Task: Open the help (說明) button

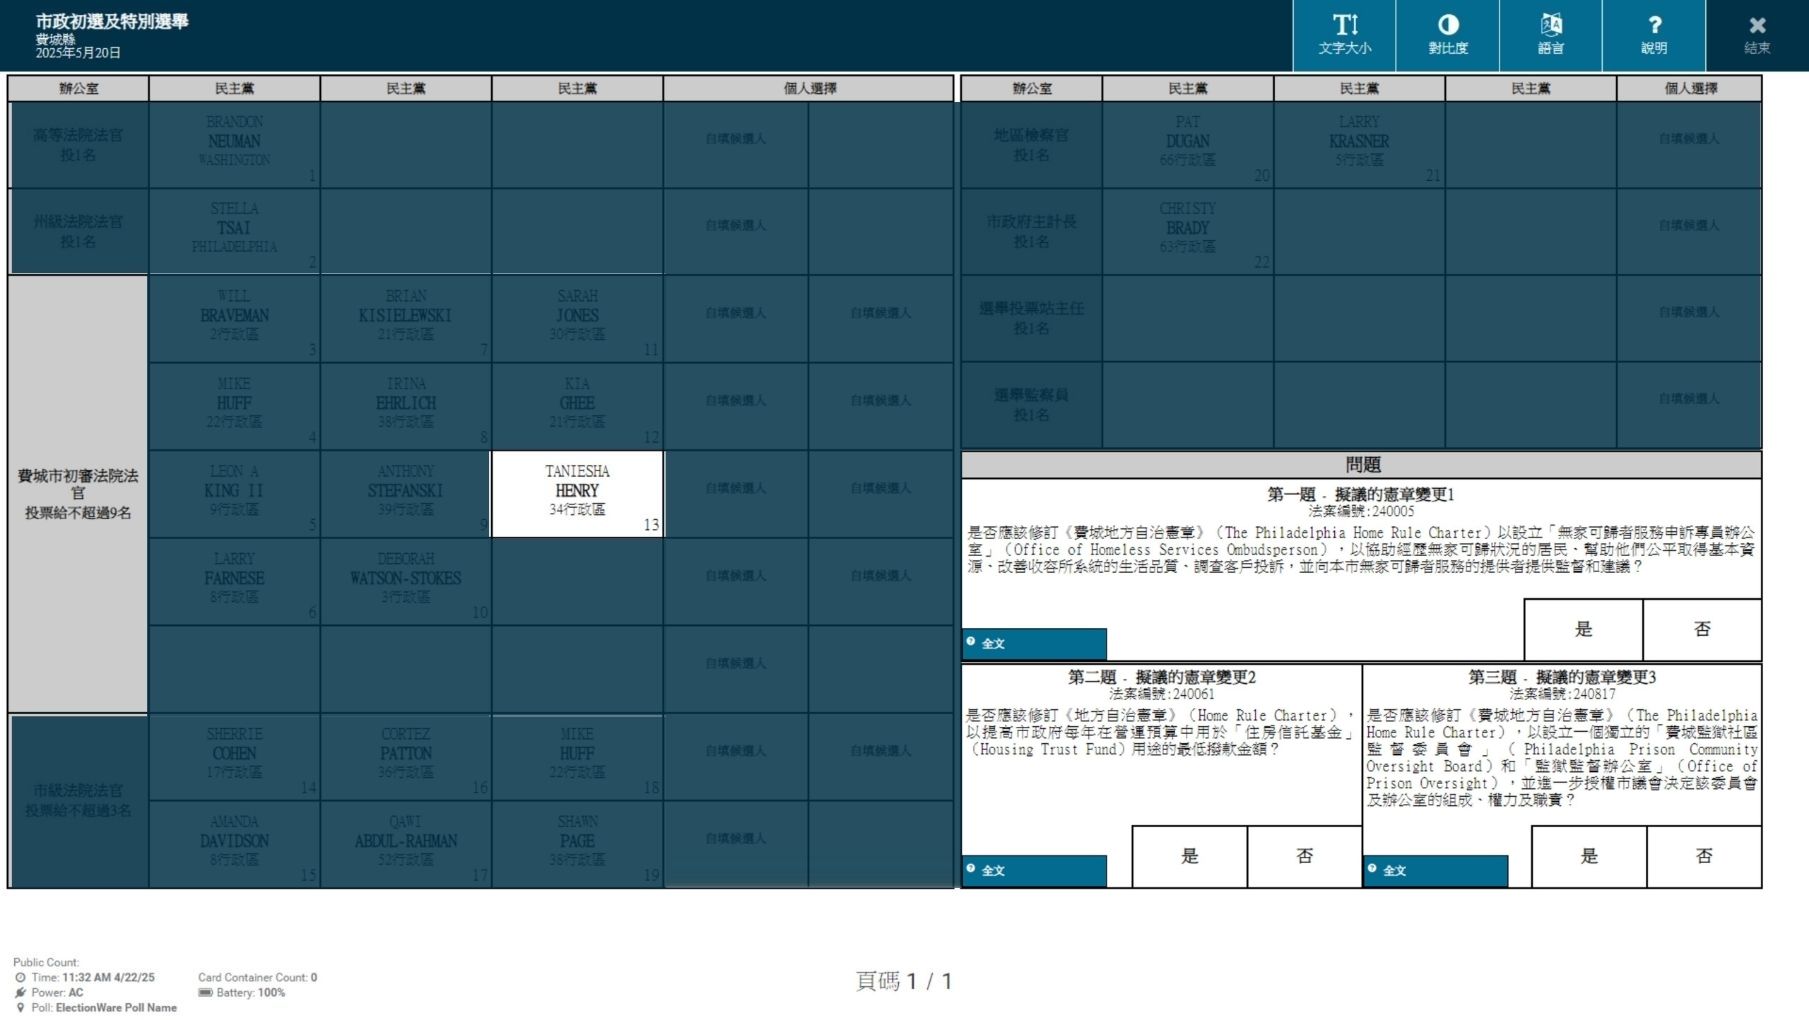Action: coord(1653,35)
